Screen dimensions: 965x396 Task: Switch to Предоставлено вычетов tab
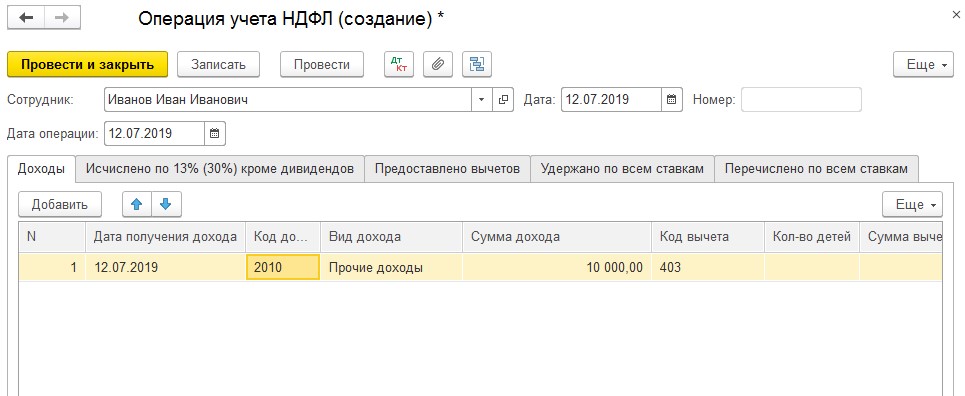(447, 169)
